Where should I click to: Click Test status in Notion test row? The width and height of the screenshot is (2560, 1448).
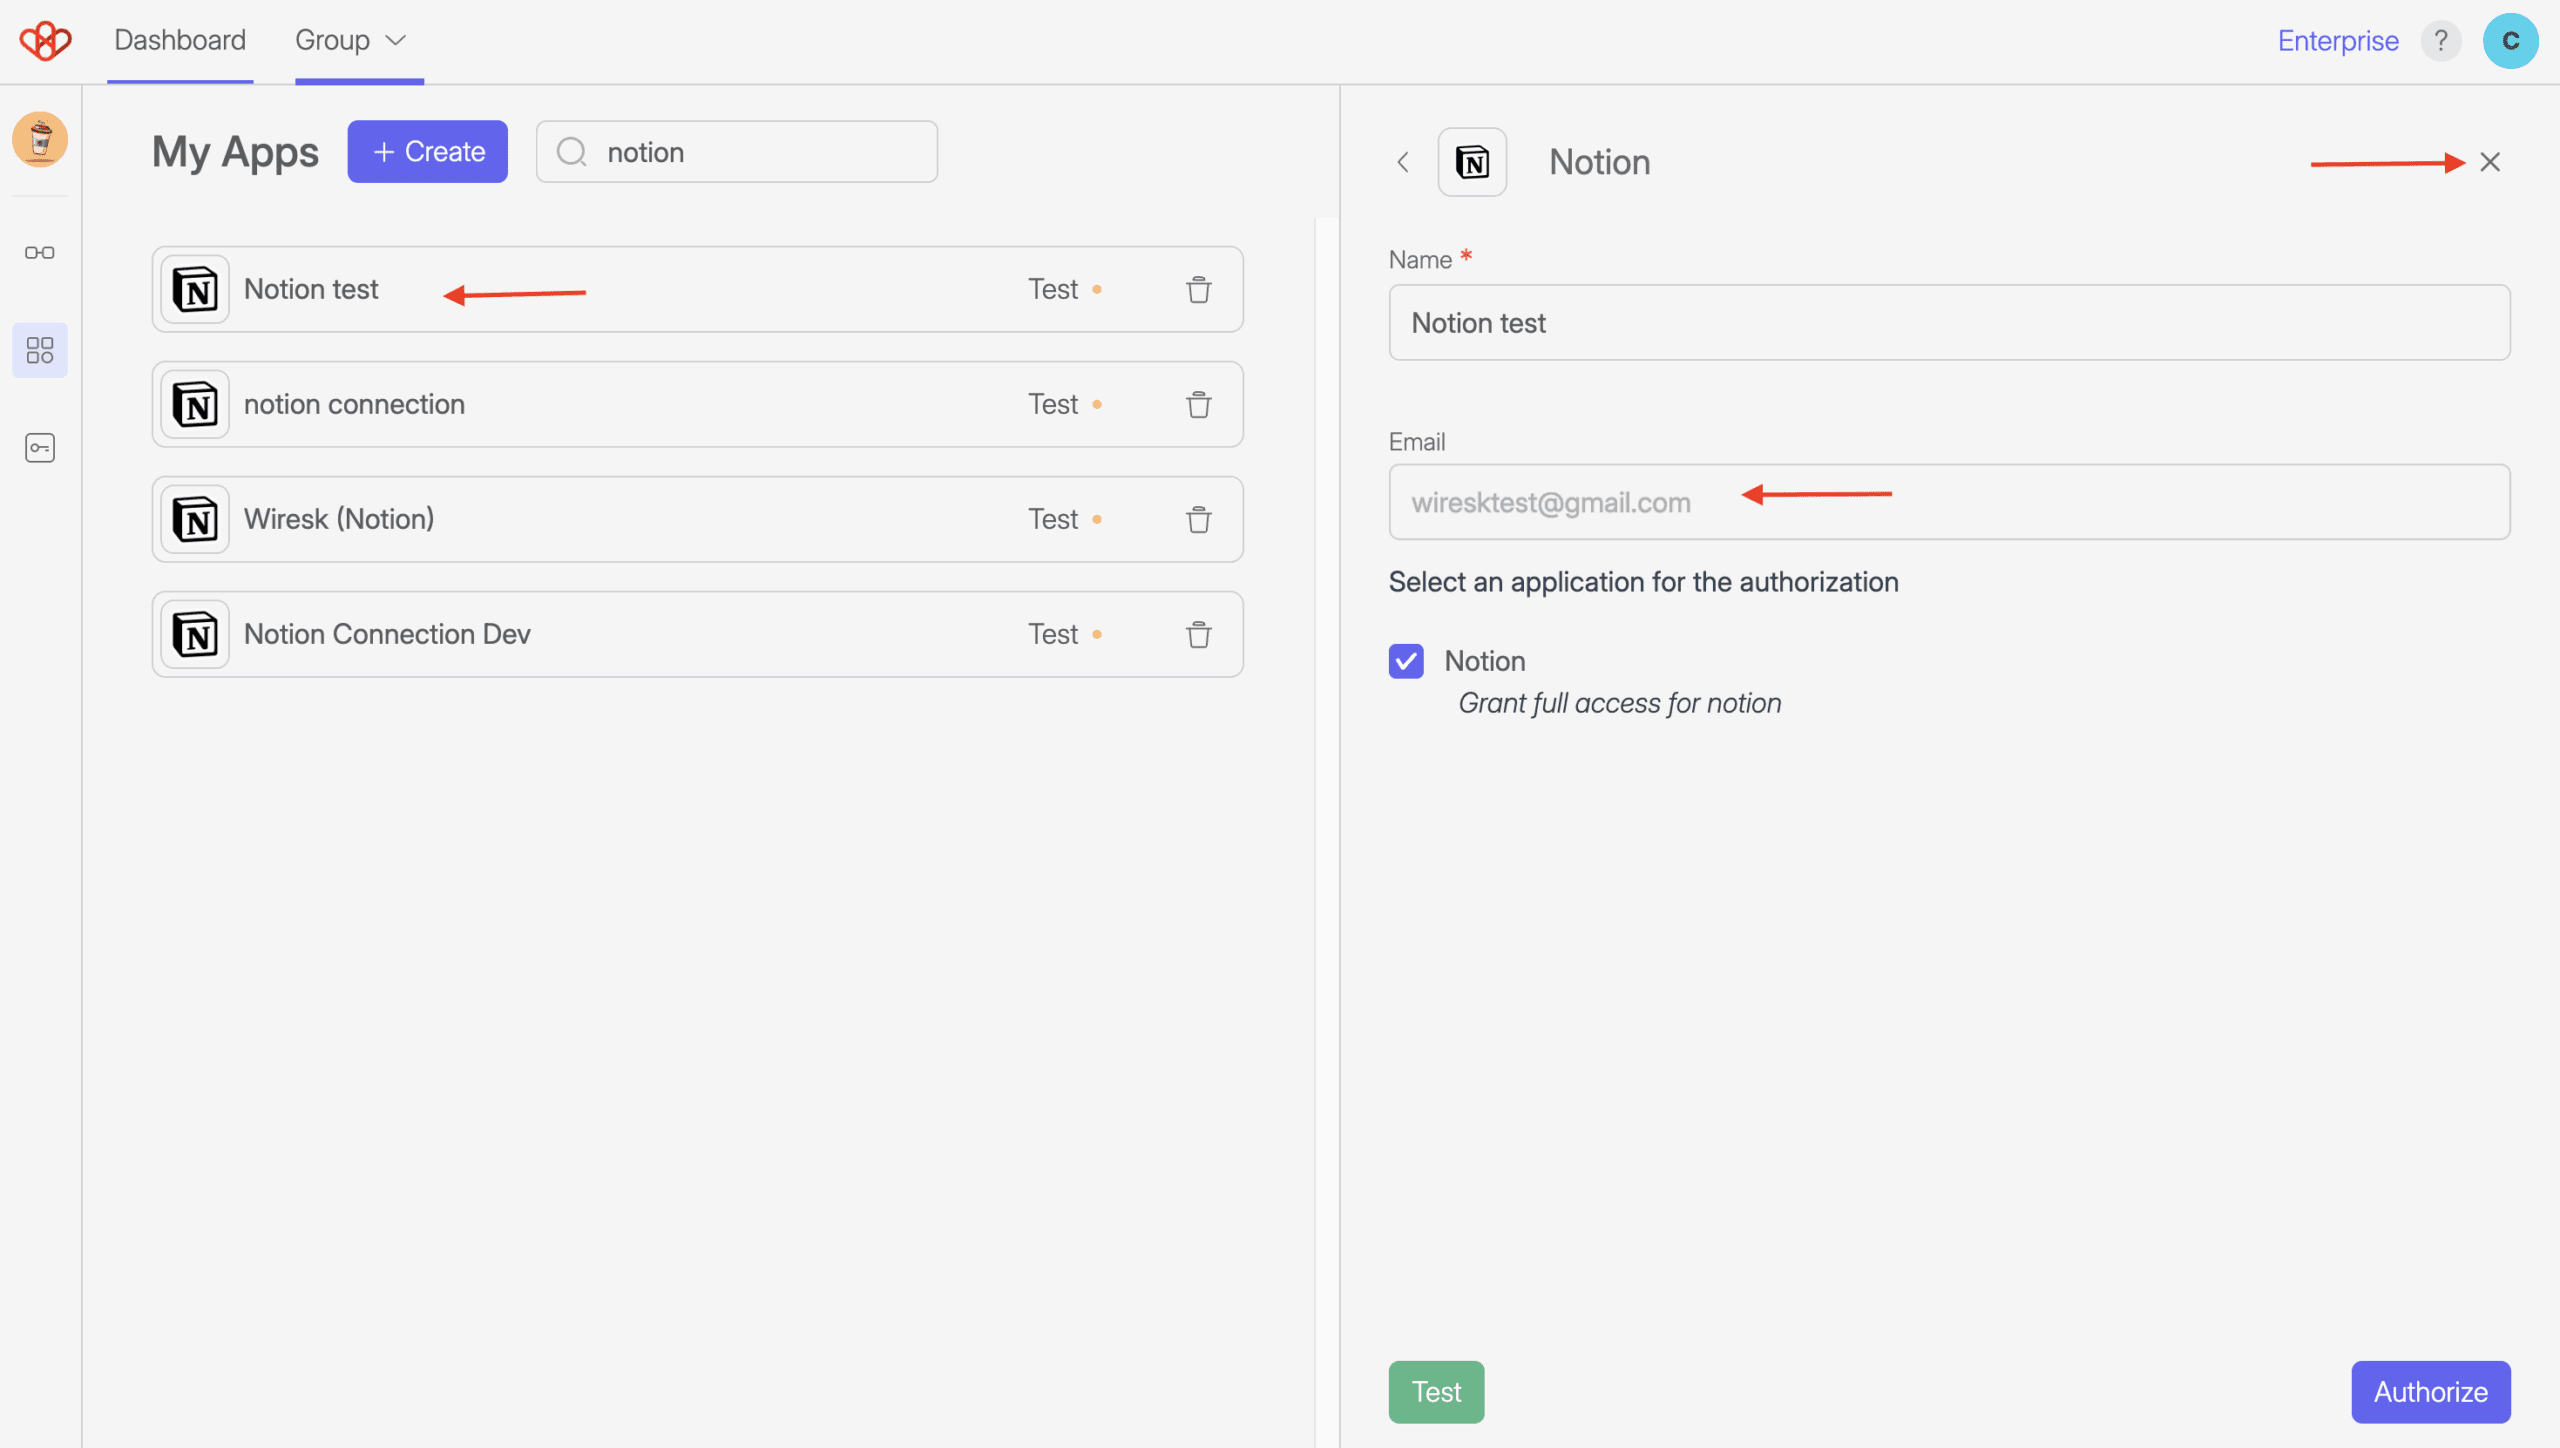click(1065, 290)
